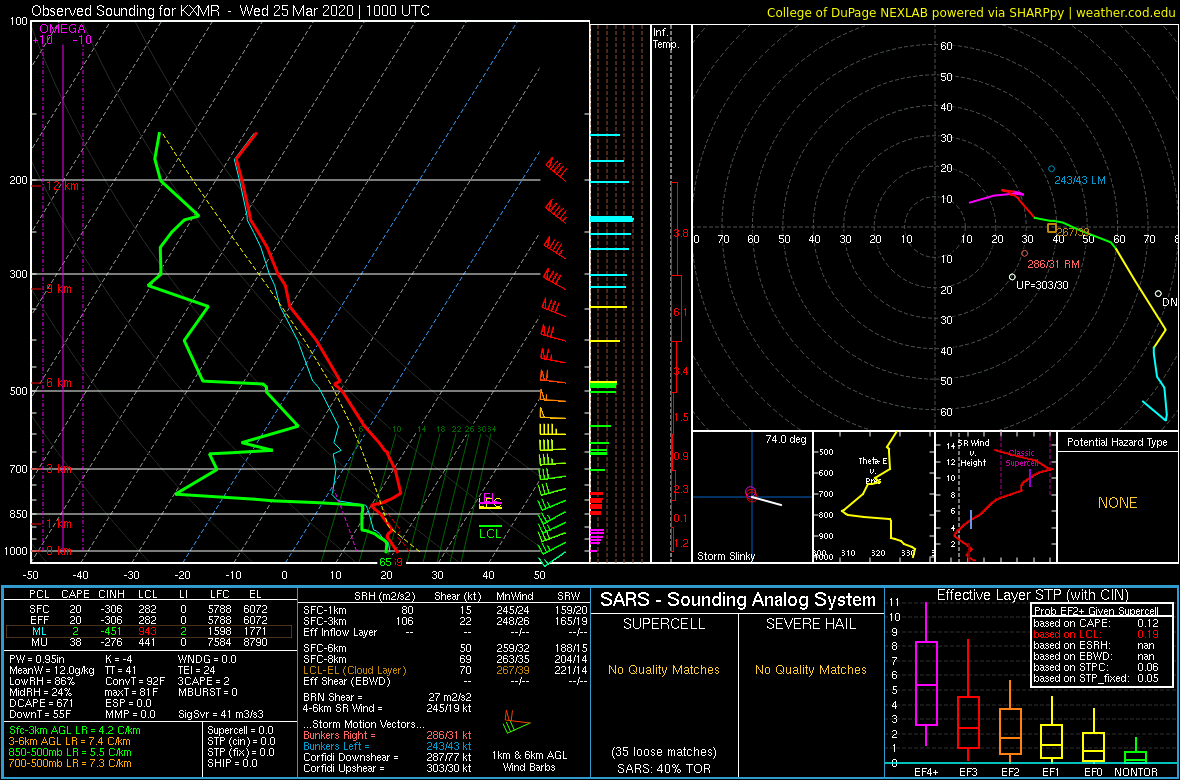Screen dimensions: 1180x780
Task: Click the 'Sfc-3km AGL LR = 4.2 C/km' line
Action: coord(75,730)
